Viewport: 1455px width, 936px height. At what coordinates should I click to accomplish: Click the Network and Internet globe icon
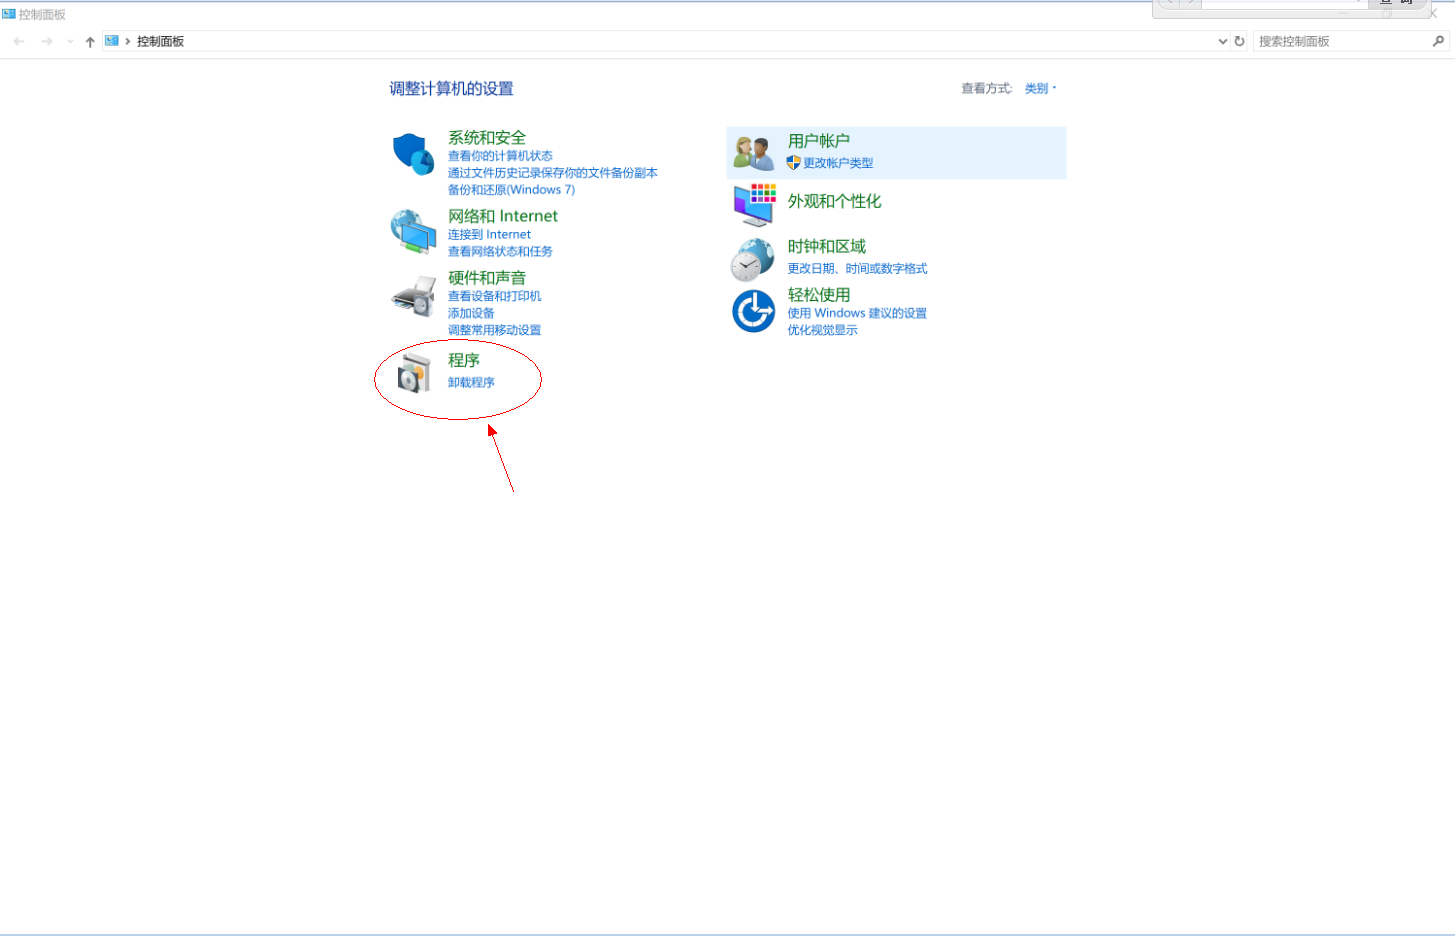(x=413, y=232)
